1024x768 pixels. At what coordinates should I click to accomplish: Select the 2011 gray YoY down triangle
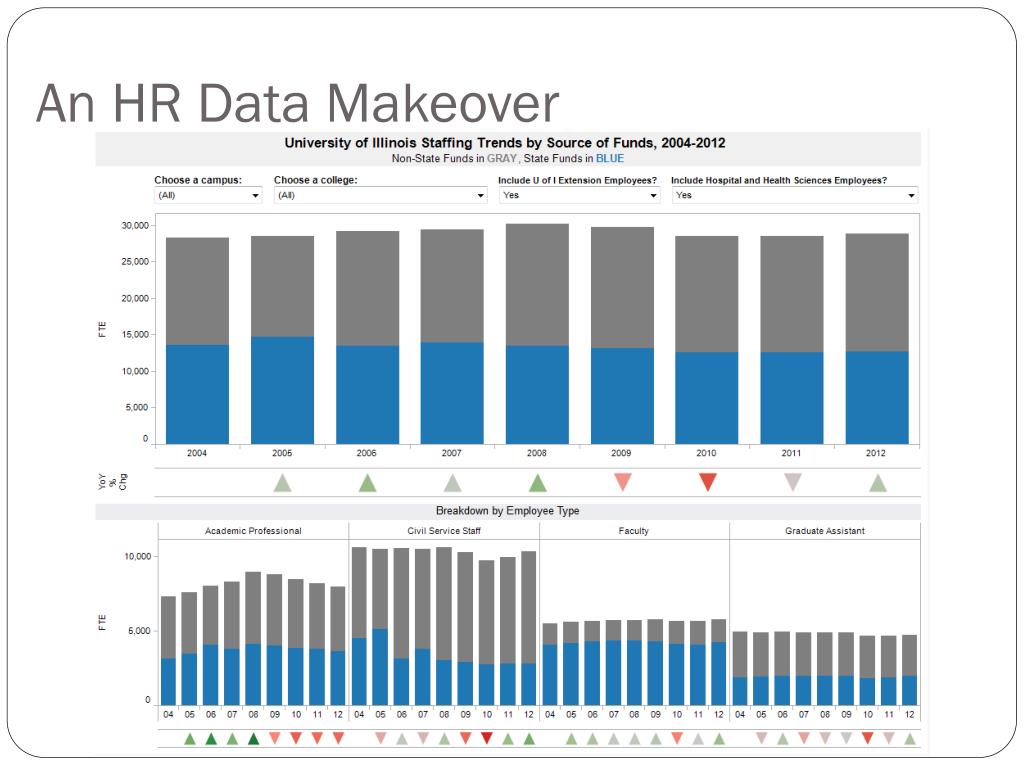point(793,482)
